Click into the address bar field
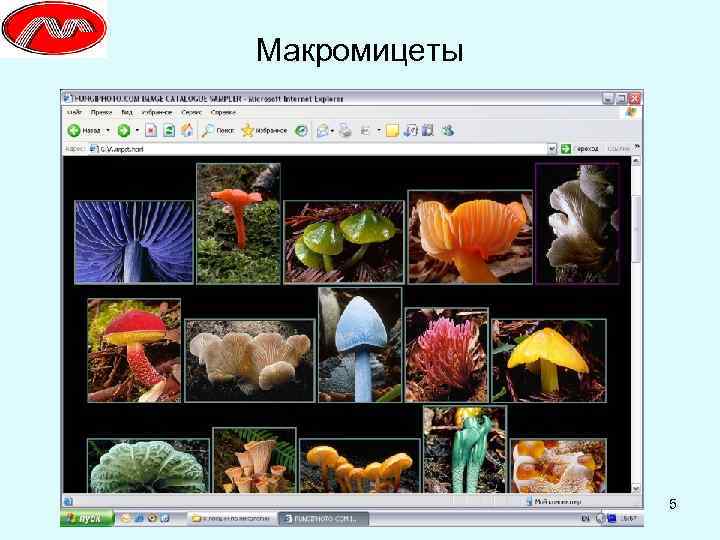The width and height of the screenshot is (720, 540). click(321, 149)
